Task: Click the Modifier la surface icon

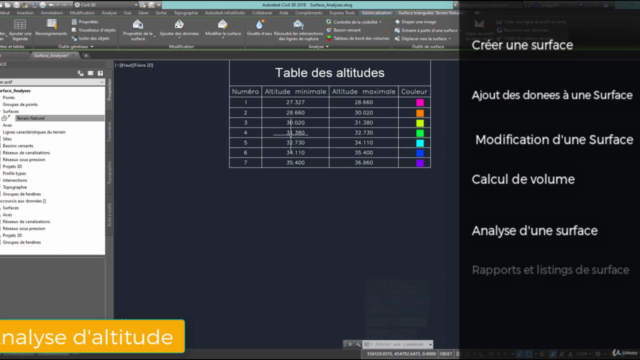Action: tap(223, 25)
